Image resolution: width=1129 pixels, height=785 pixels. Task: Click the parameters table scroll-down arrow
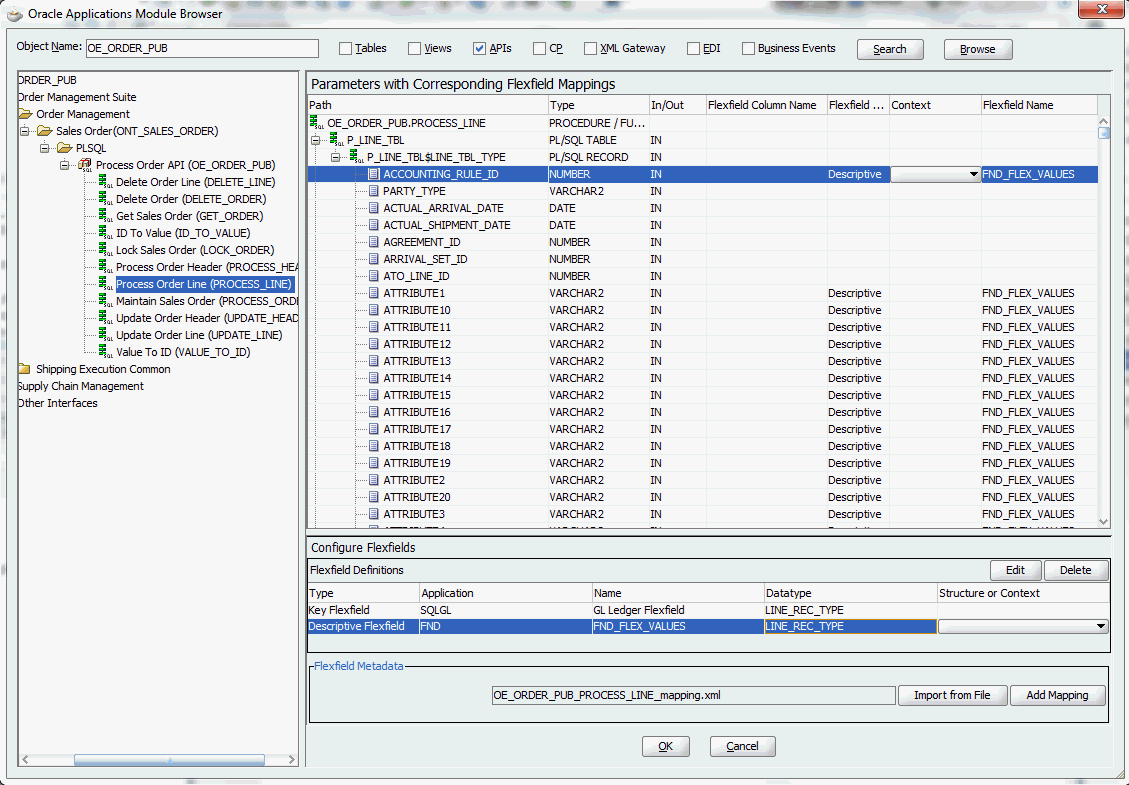pyautogui.click(x=1104, y=521)
